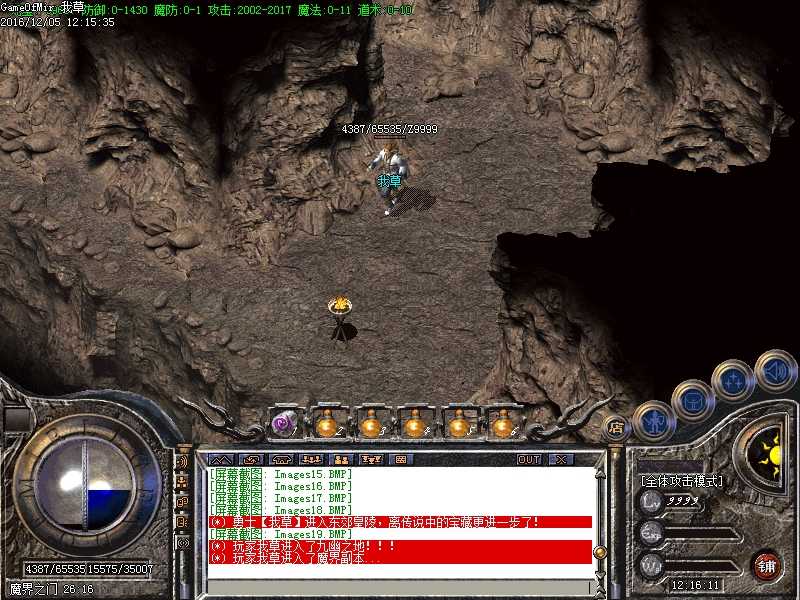Open the skills round button with stars

[x=733, y=381]
